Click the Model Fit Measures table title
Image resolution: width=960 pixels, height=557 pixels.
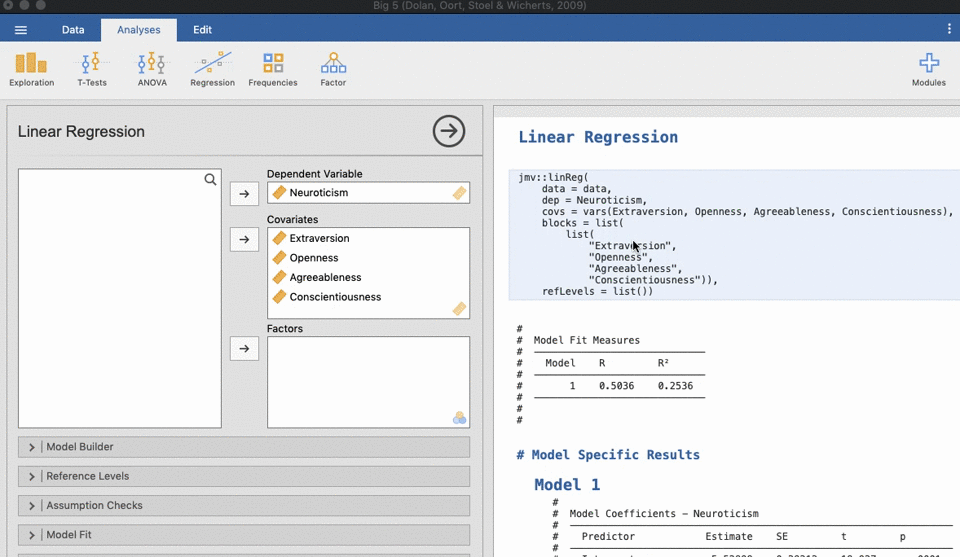click(587, 340)
